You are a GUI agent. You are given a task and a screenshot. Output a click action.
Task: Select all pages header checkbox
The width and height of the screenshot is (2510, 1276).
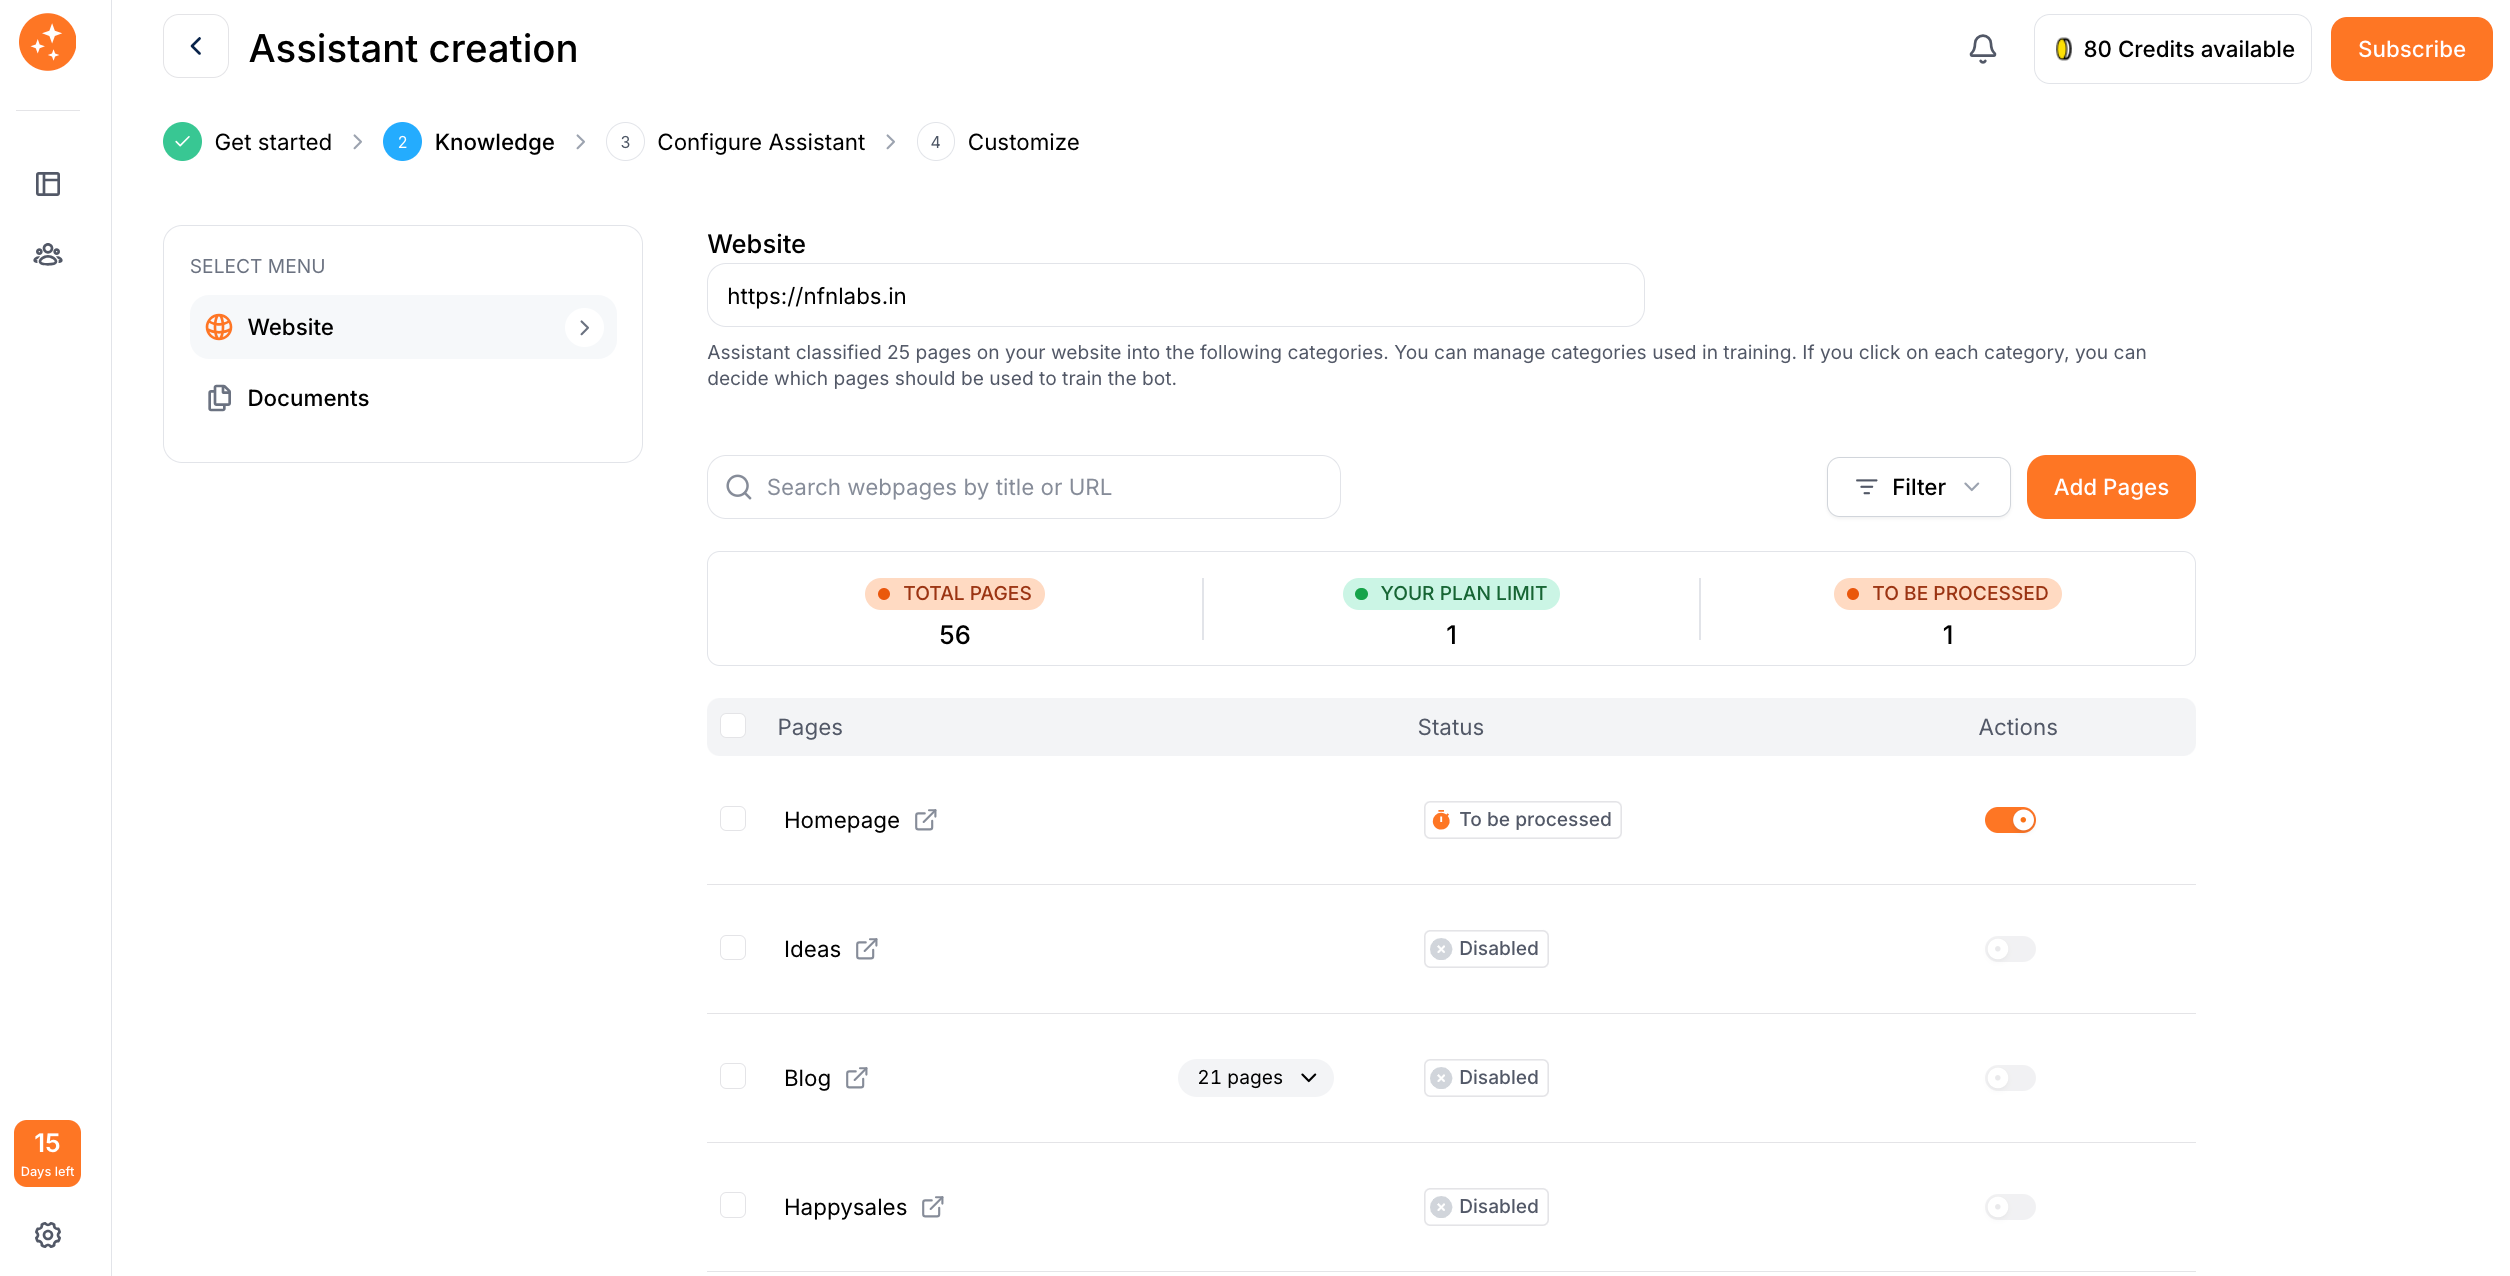(x=733, y=726)
